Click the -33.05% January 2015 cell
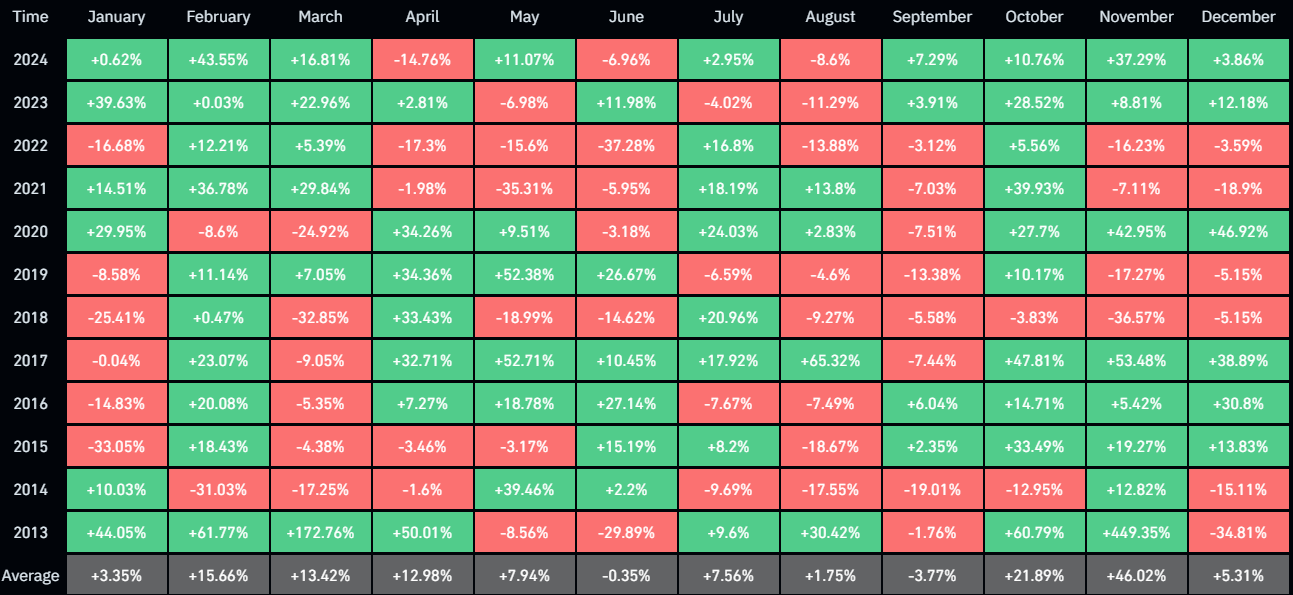 (116, 447)
